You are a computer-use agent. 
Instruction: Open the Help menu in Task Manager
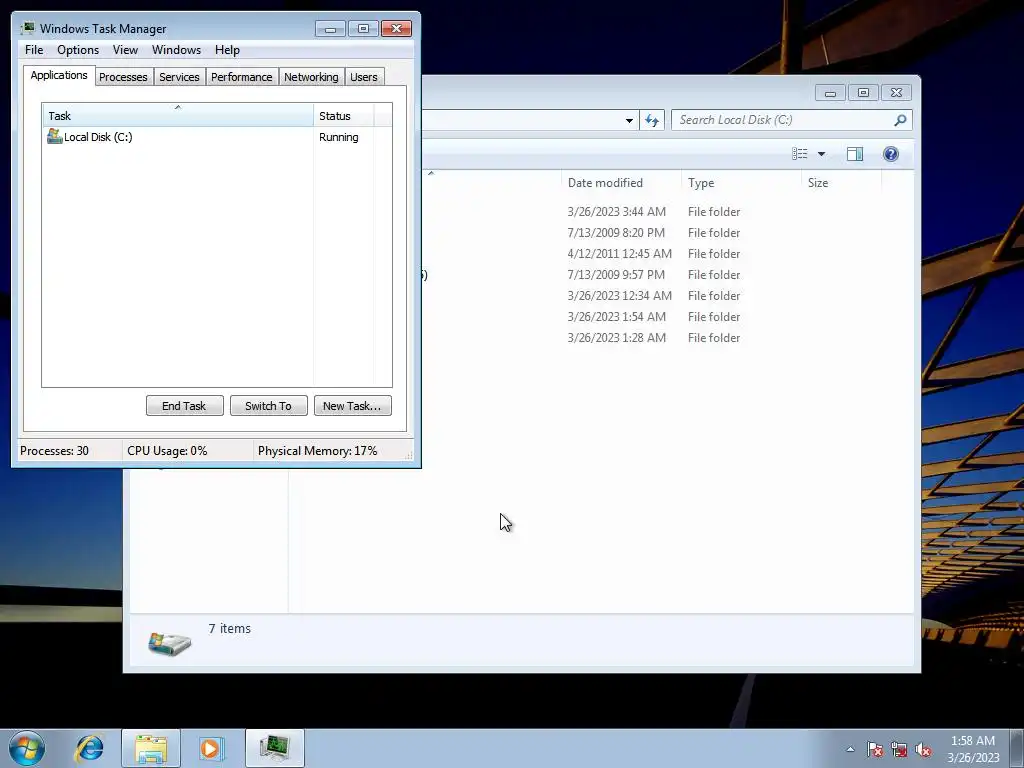click(227, 50)
